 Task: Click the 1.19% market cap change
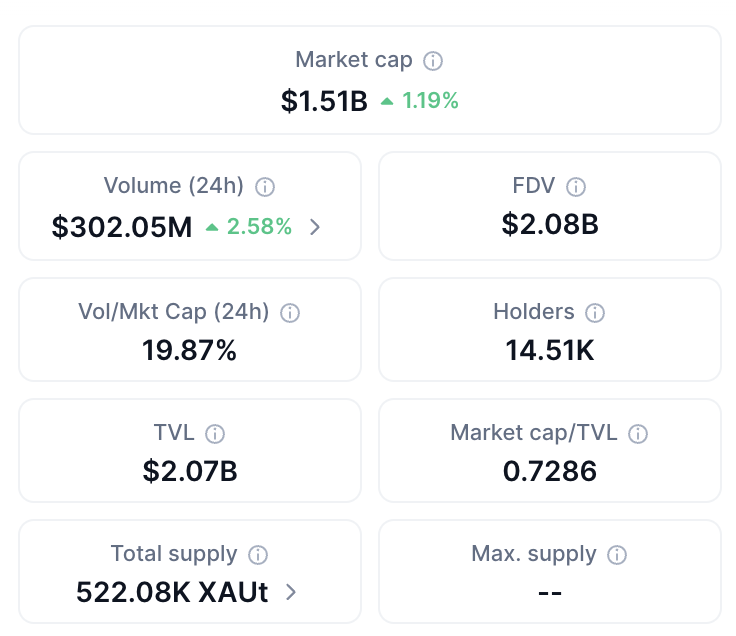pyautogui.click(x=430, y=101)
